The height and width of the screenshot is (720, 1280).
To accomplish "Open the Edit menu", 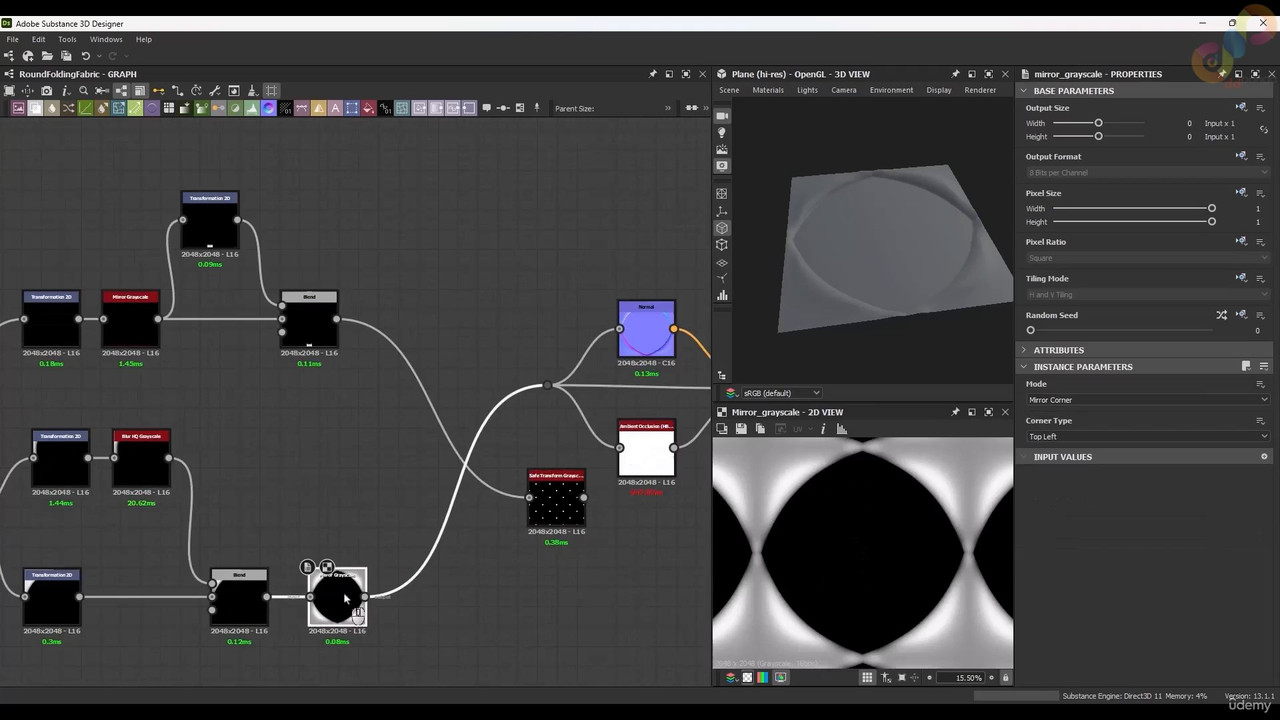I will (38, 39).
